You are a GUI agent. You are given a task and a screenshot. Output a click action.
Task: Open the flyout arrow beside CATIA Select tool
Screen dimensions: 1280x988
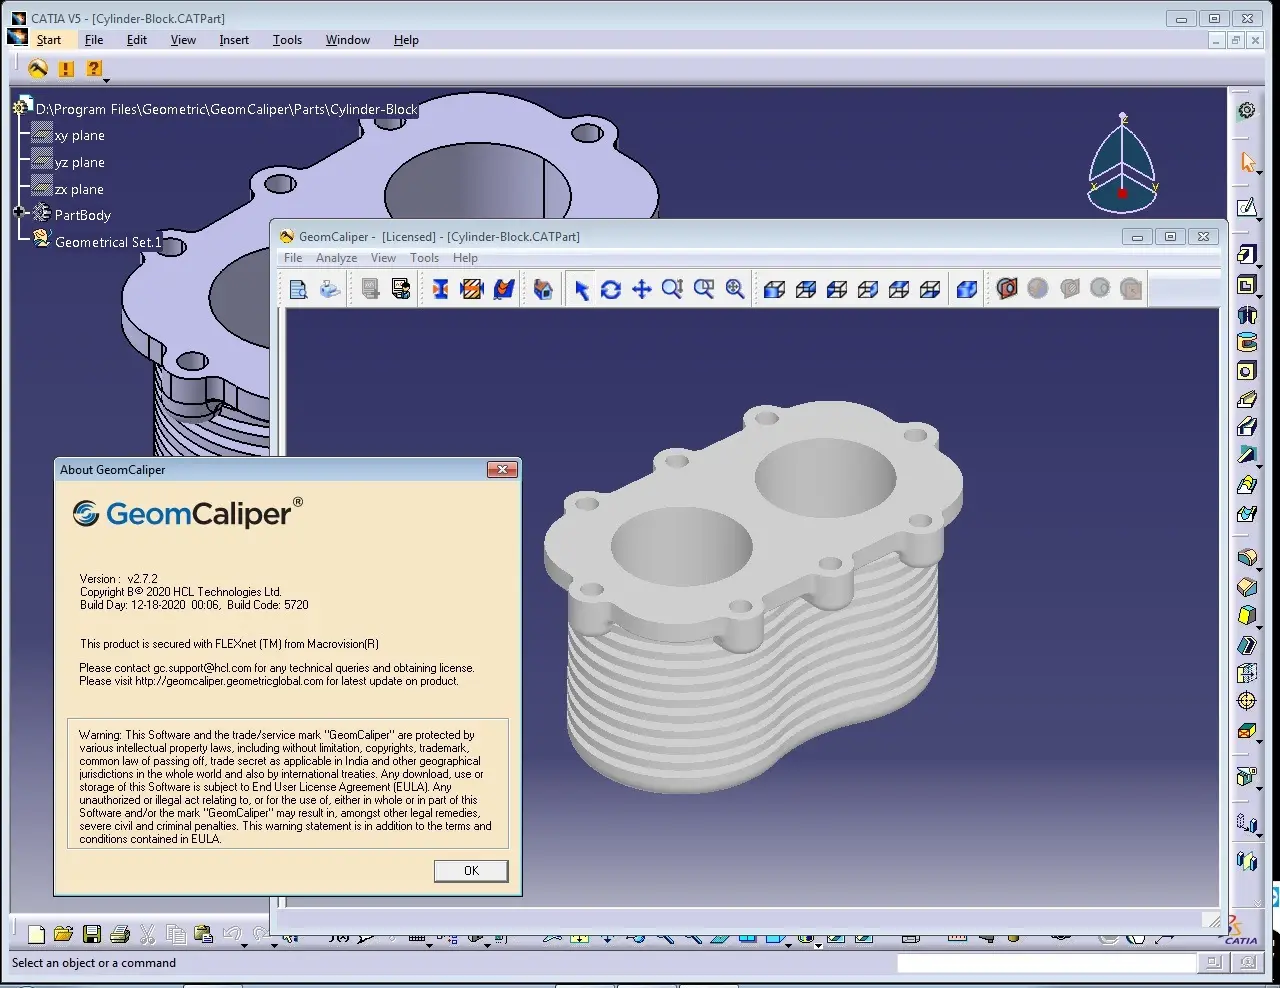(1259, 172)
